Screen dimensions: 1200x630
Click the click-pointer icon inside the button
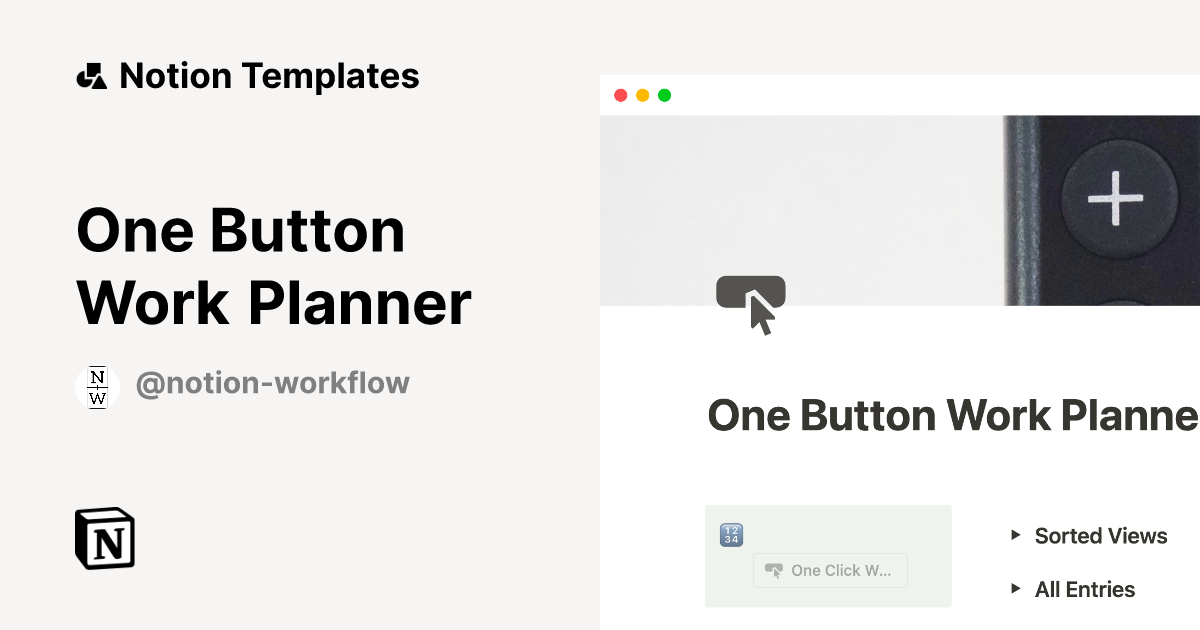tap(775, 570)
